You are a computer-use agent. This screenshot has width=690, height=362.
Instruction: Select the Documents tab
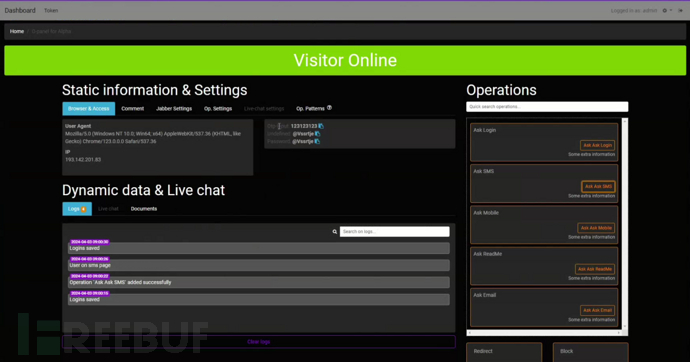coord(144,209)
